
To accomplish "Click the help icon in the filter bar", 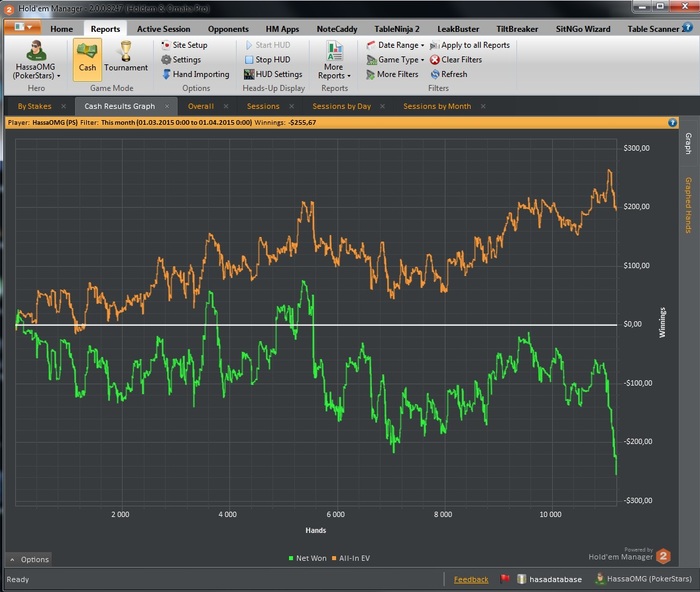I will pos(673,122).
